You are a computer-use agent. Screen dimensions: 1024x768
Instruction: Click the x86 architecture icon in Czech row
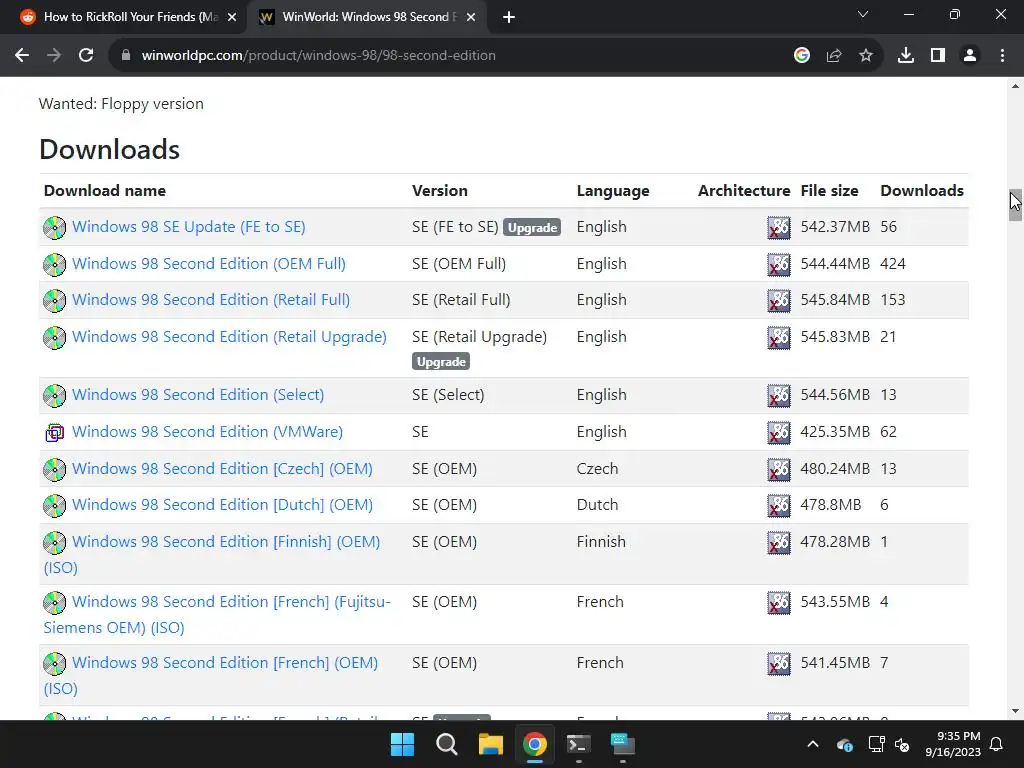778,469
